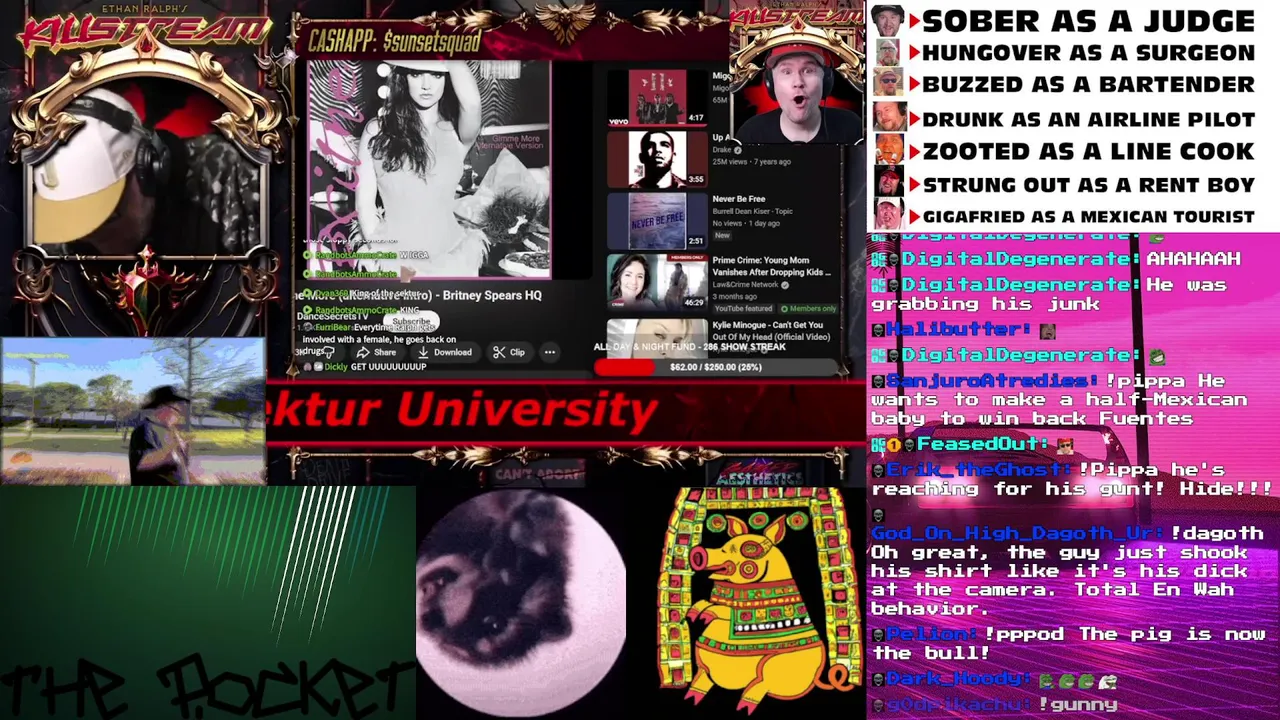
Task: Open the three-dot more actions button
Action: (x=549, y=352)
